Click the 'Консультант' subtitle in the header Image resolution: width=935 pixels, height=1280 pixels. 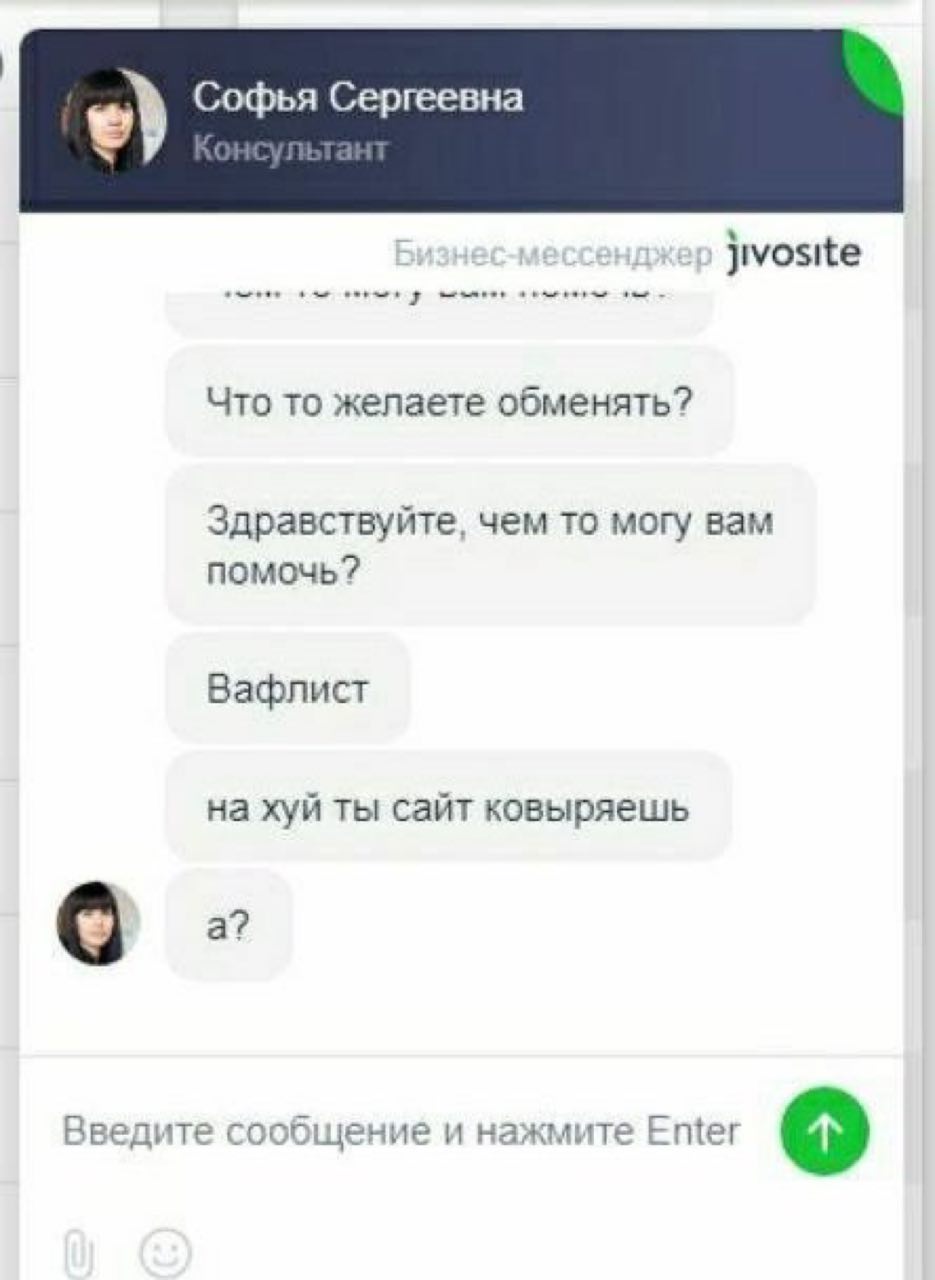289,148
